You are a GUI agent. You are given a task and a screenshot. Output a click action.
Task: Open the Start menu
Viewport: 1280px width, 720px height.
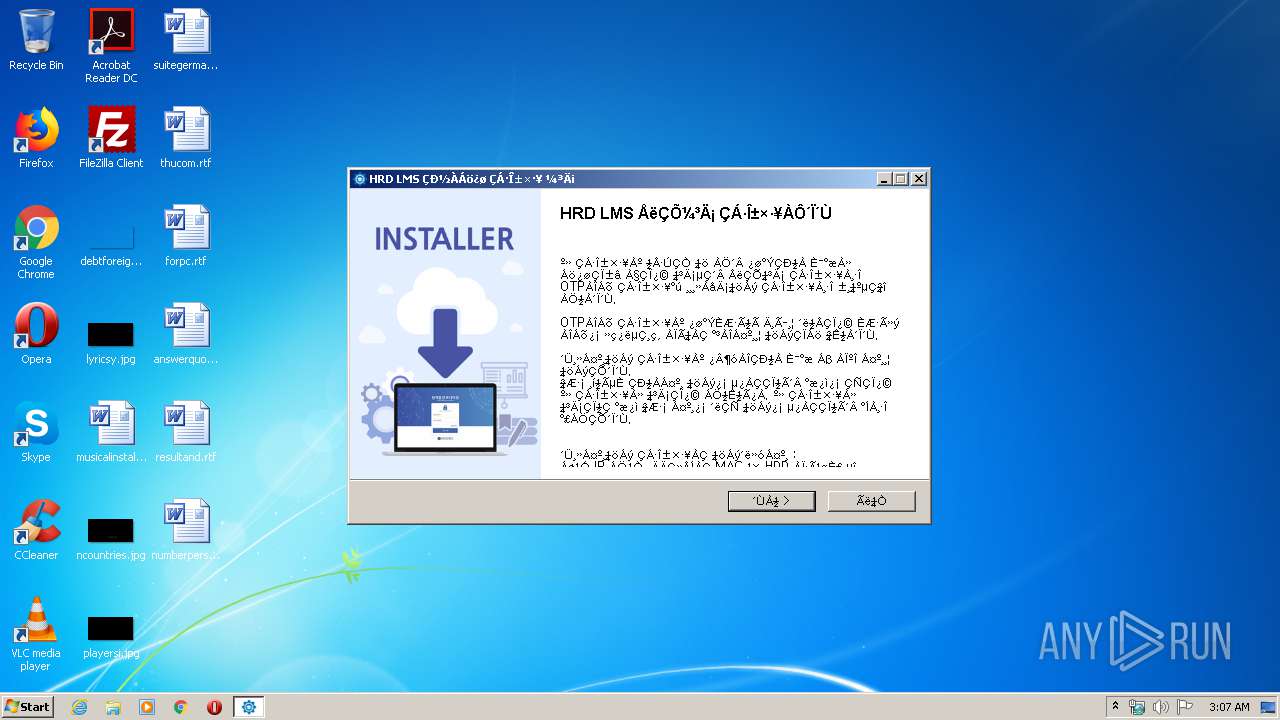(28, 707)
